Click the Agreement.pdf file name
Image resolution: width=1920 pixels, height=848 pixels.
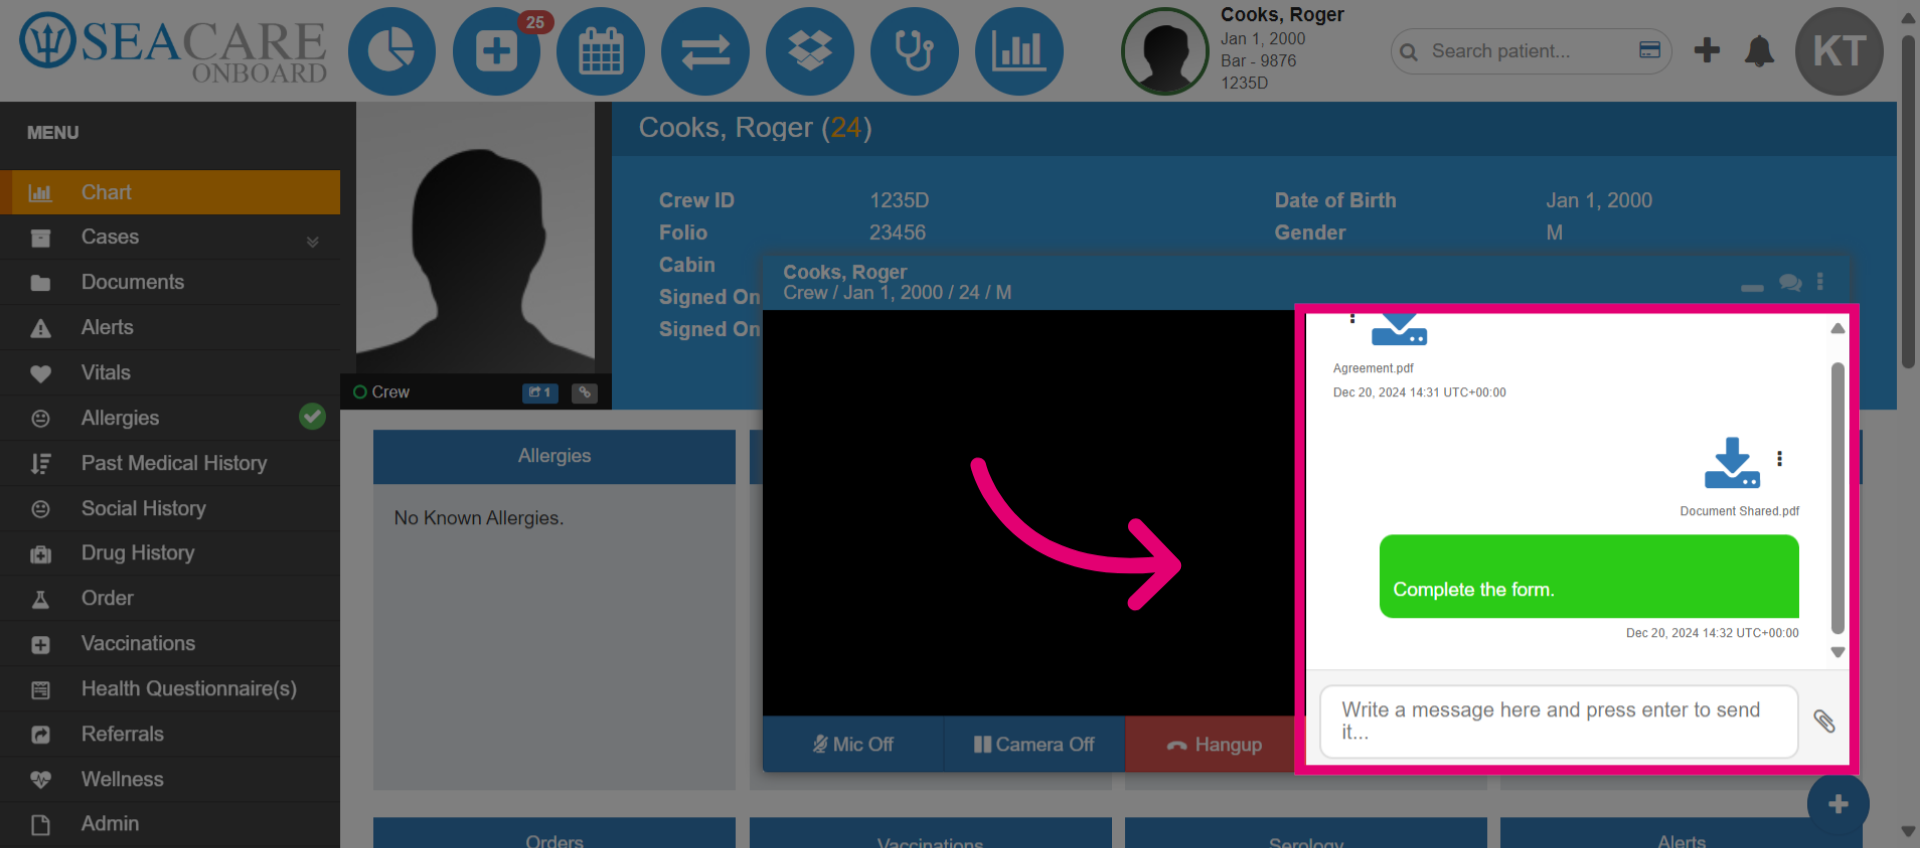click(1373, 368)
